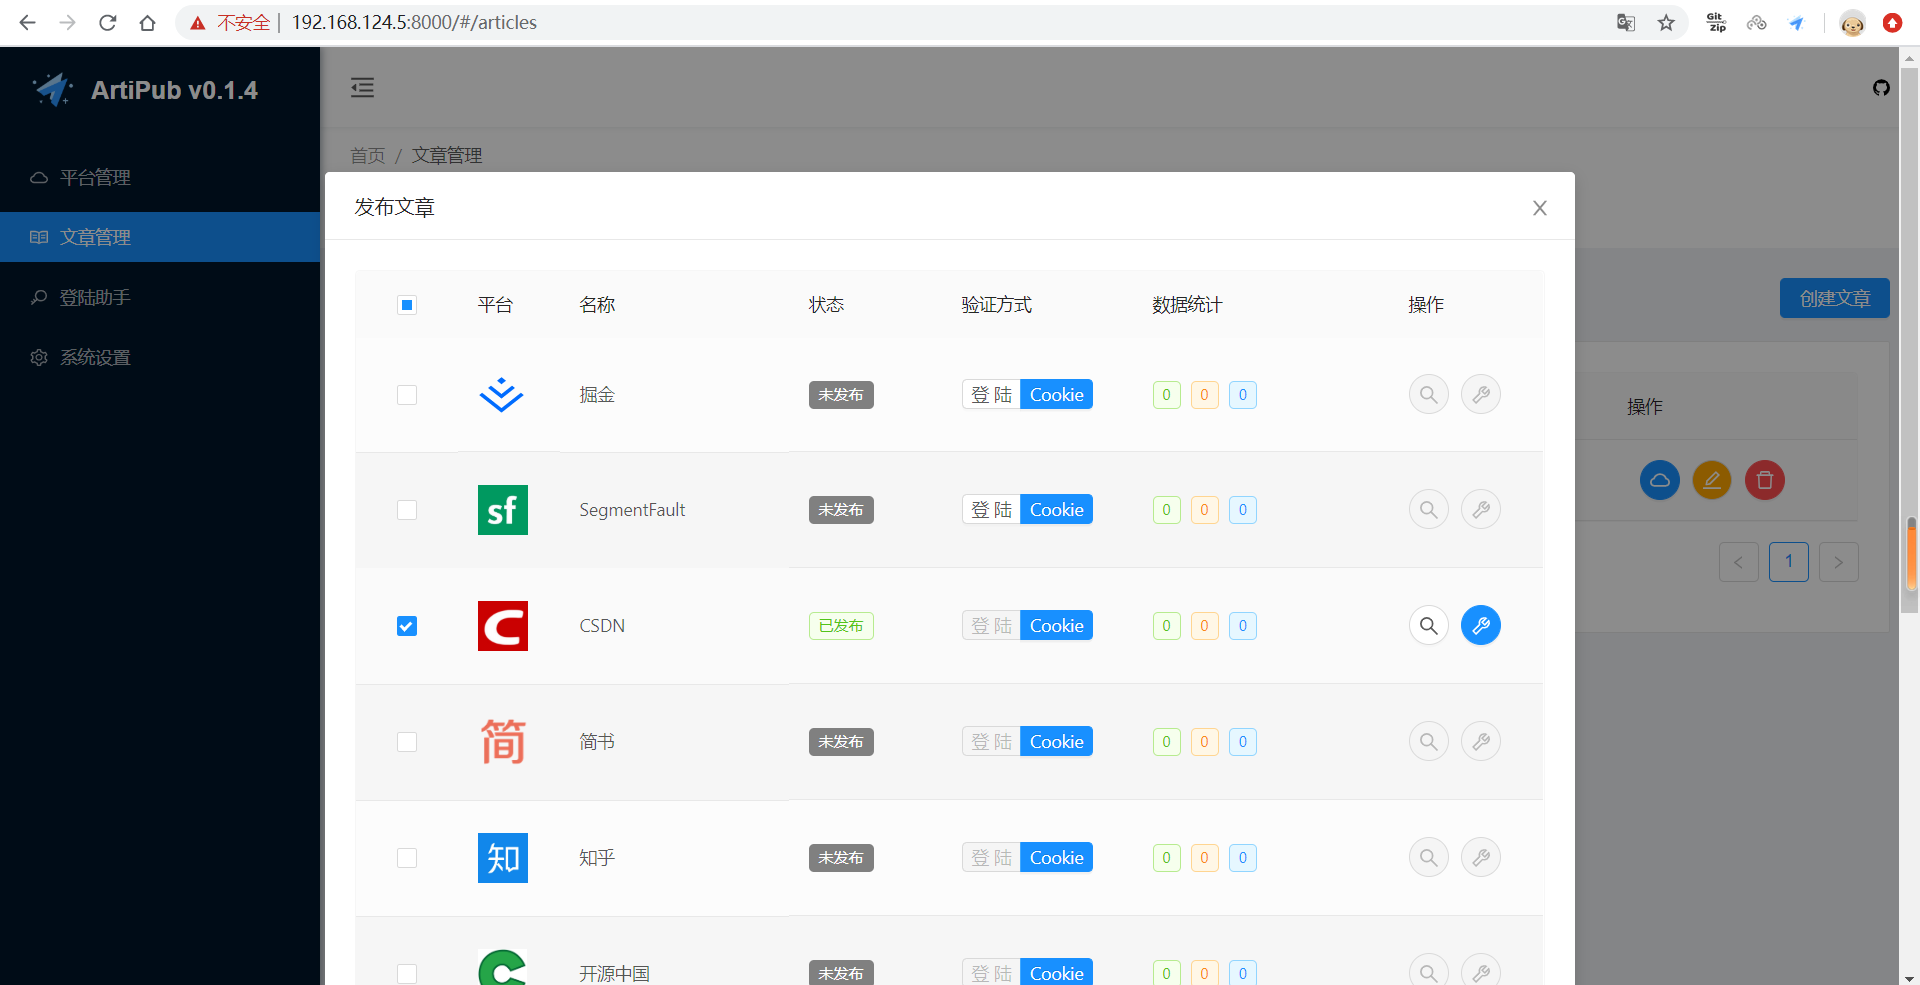Click the red CSDN logo
Viewport: 1920px width, 985px height.
click(x=503, y=626)
